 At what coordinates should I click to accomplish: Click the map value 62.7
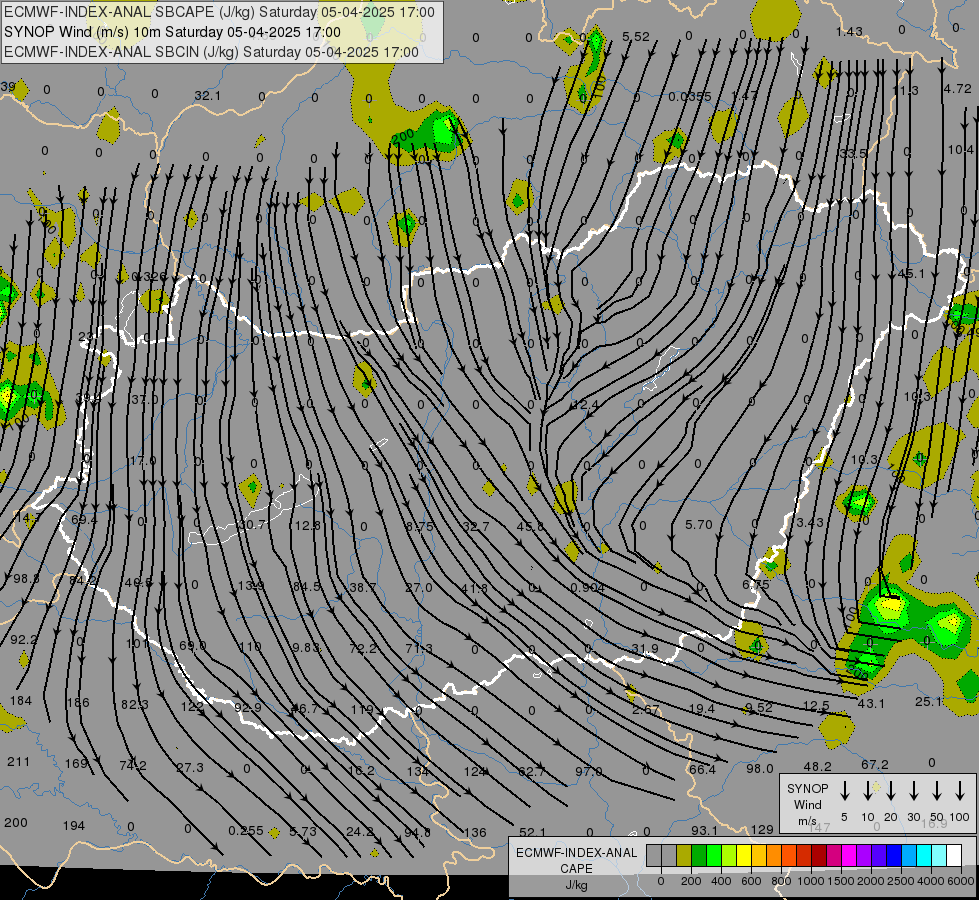point(531,772)
